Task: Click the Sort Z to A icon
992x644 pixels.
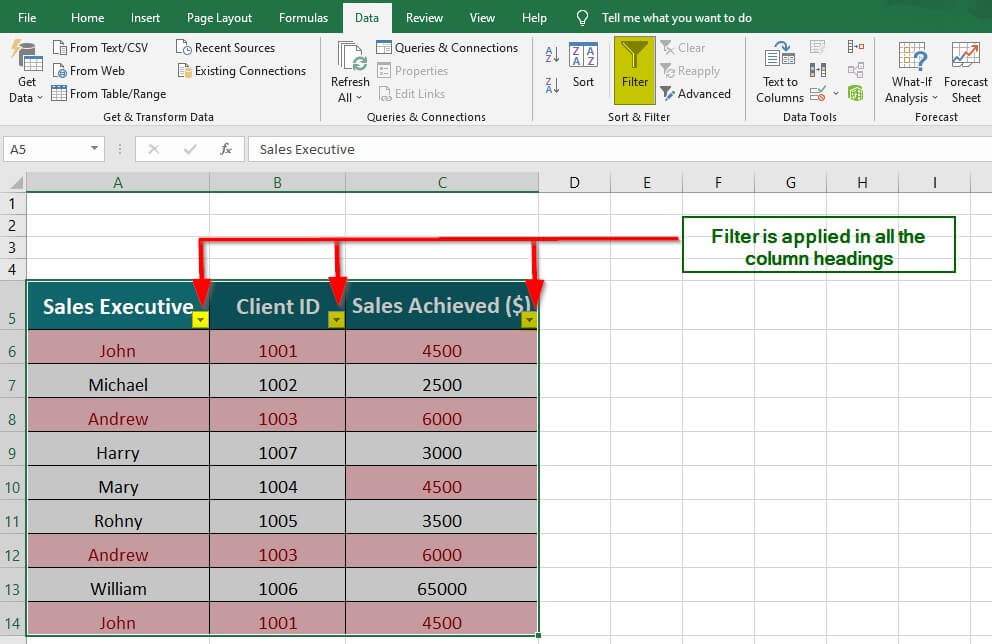Action: pyautogui.click(x=552, y=85)
